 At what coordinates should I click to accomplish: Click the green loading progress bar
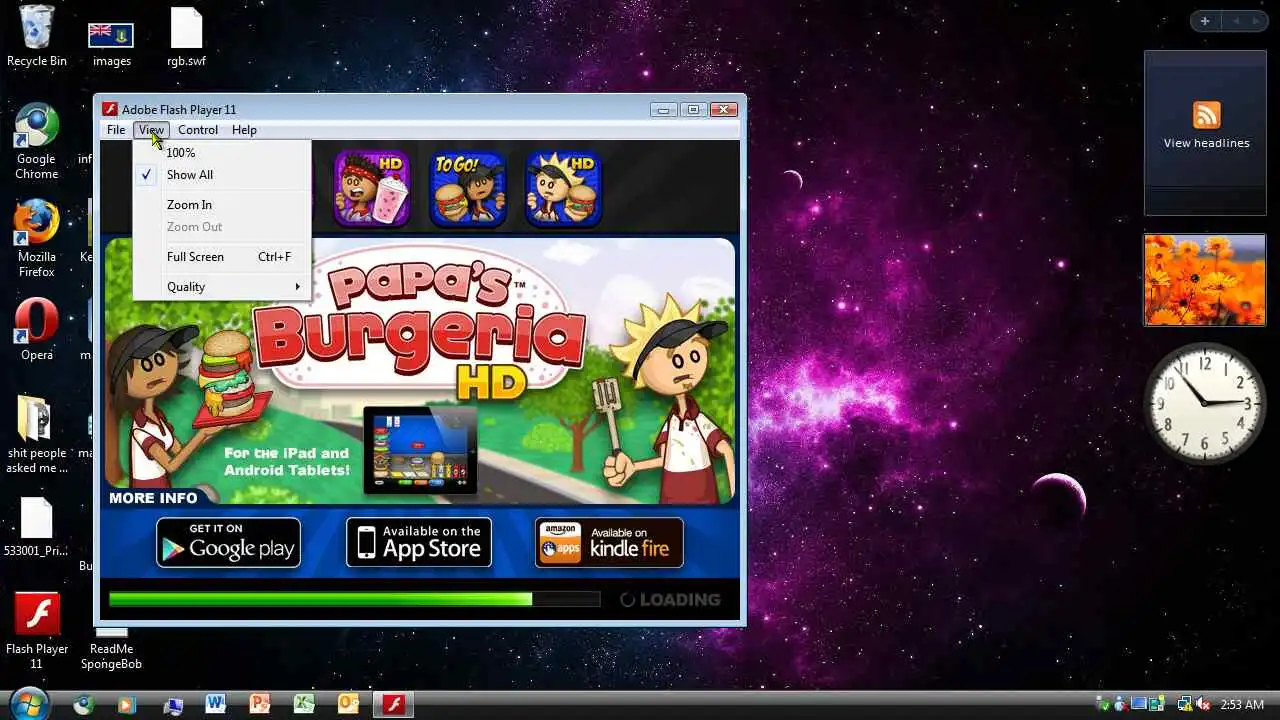[x=354, y=599]
